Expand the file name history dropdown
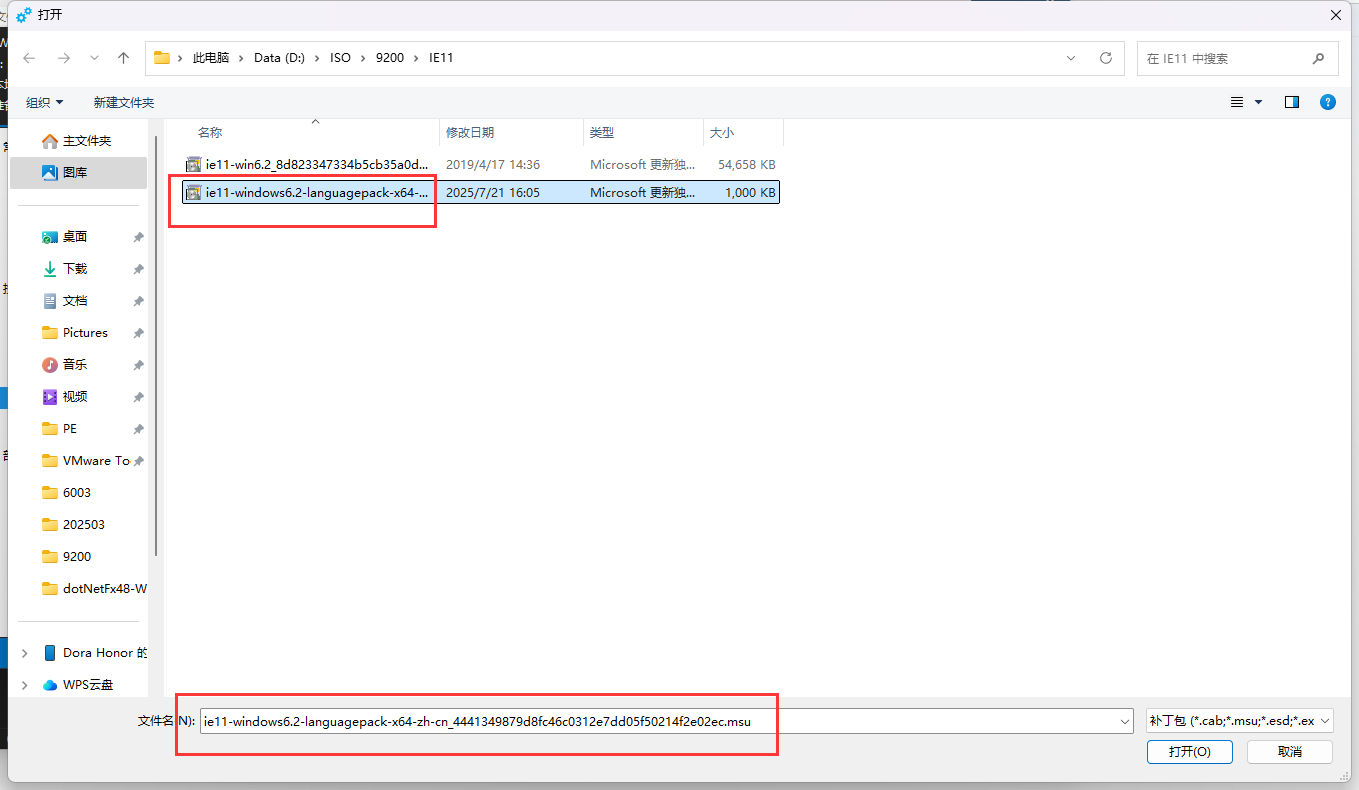This screenshot has width=1359, height=790. (x=1123, y=720)
